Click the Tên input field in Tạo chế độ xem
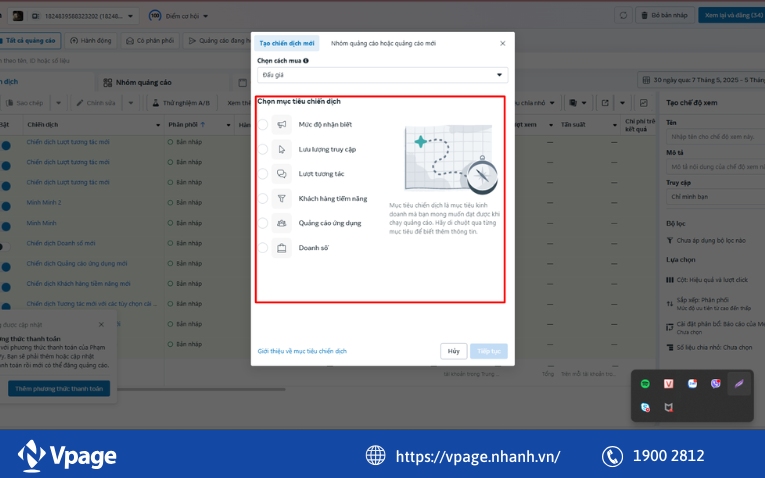 715,137
